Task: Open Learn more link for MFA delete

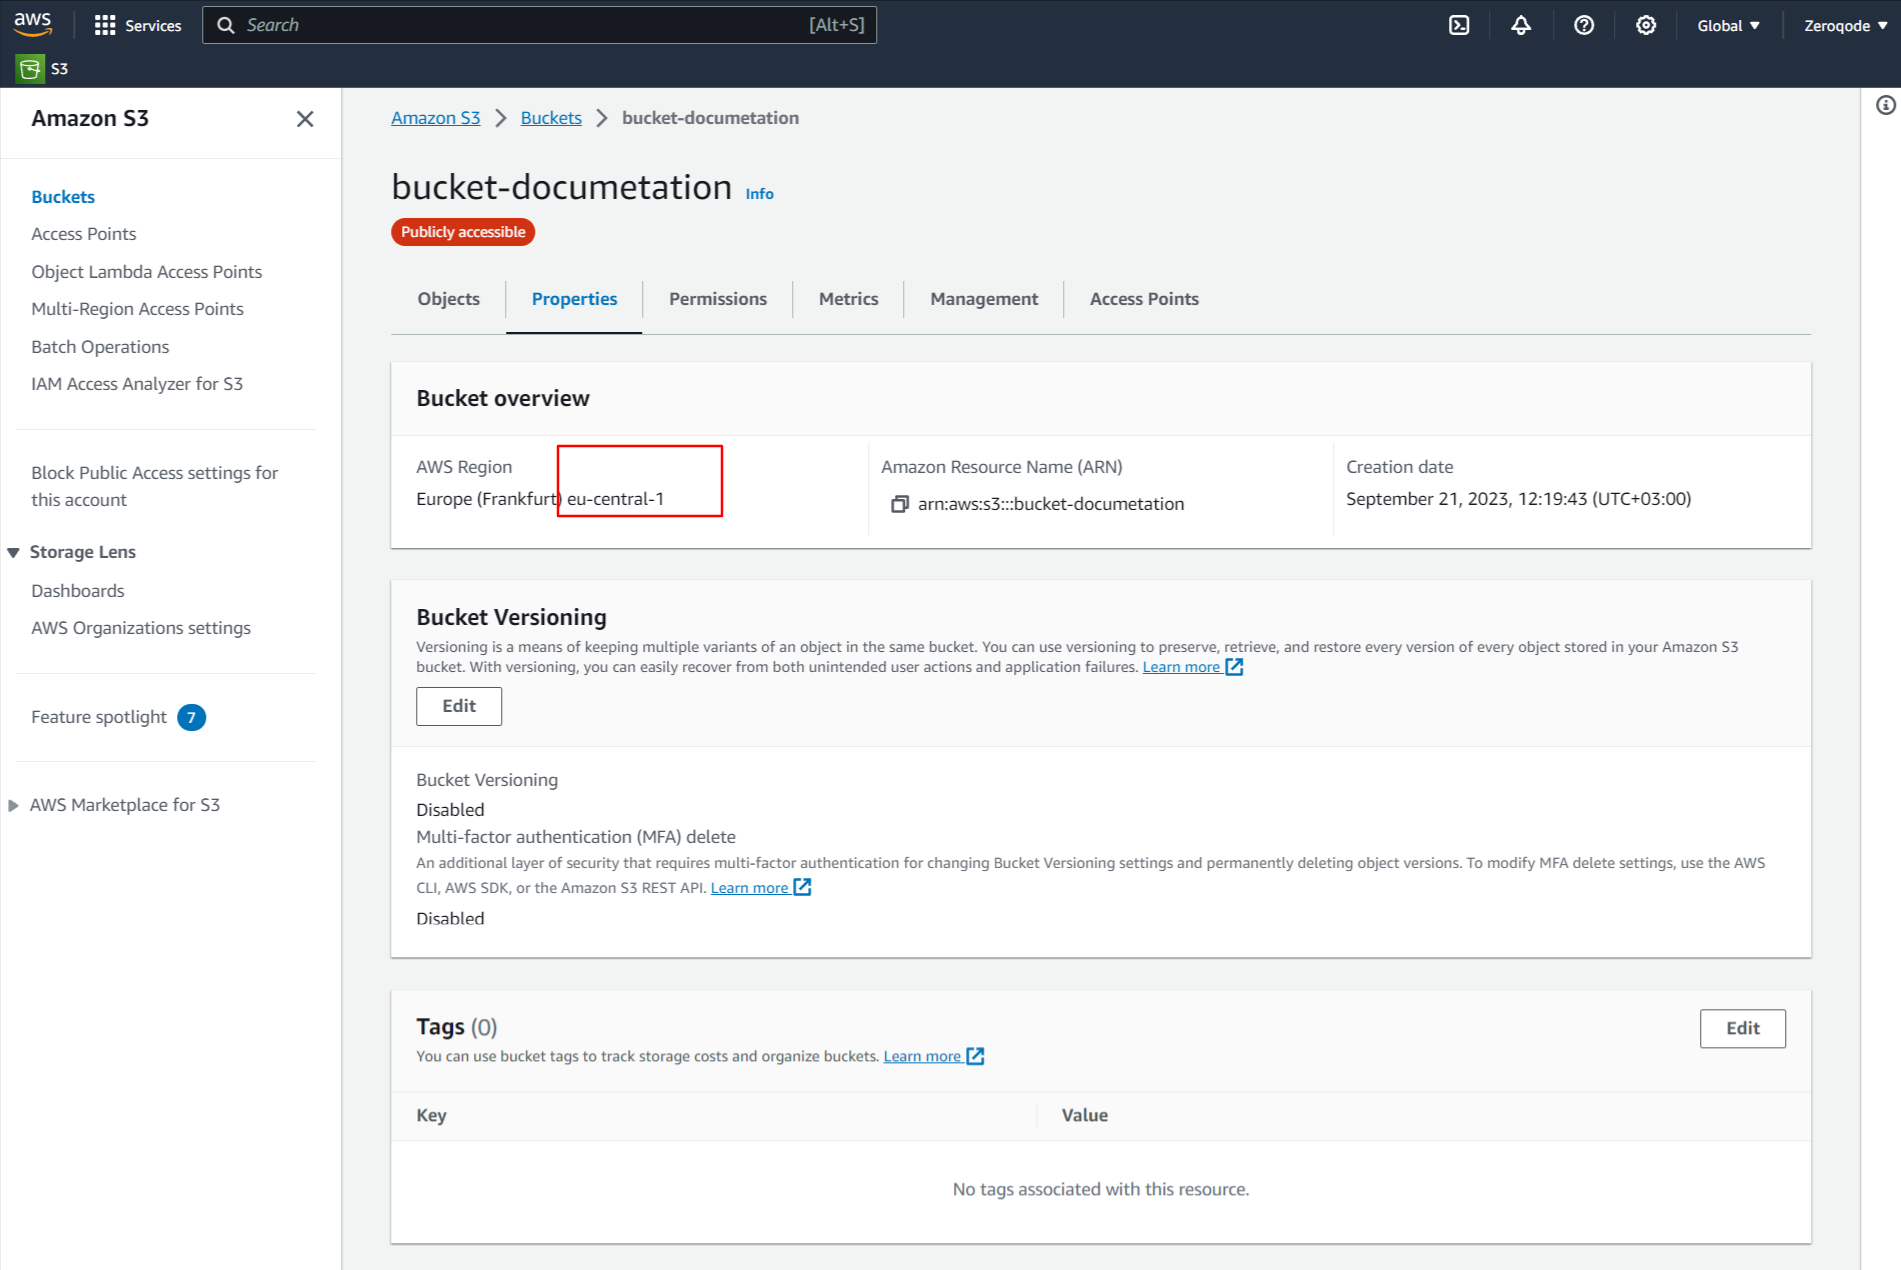Action: (x=749, y=888)
